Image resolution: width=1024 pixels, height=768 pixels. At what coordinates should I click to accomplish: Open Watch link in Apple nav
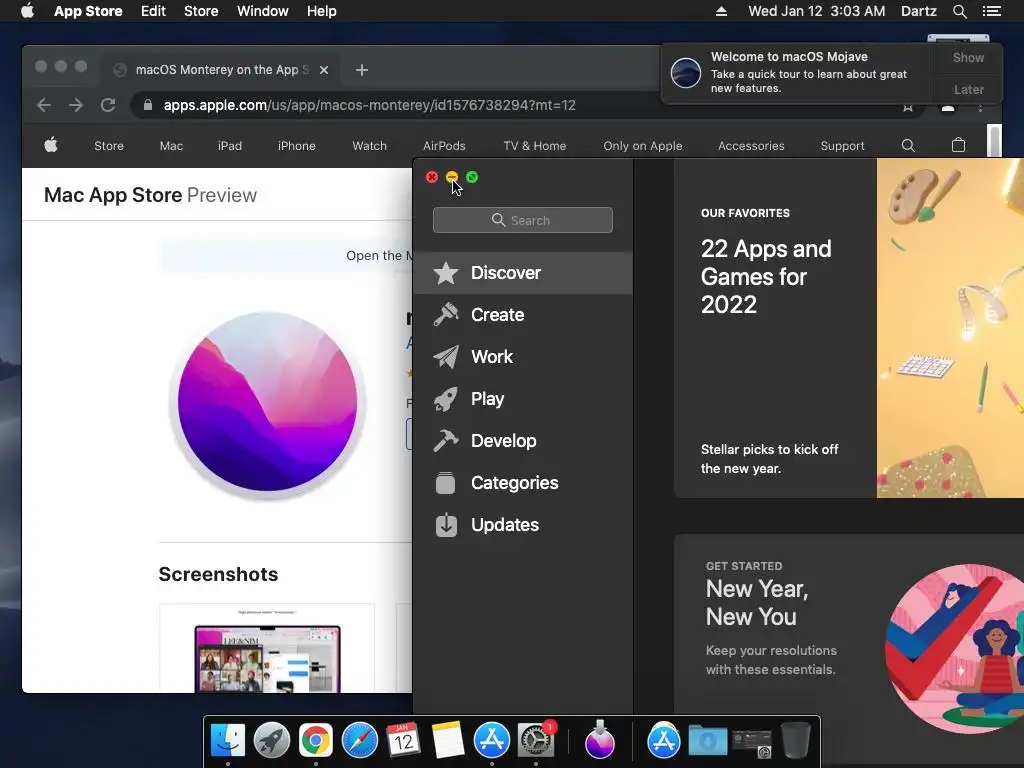coord(370,146)
